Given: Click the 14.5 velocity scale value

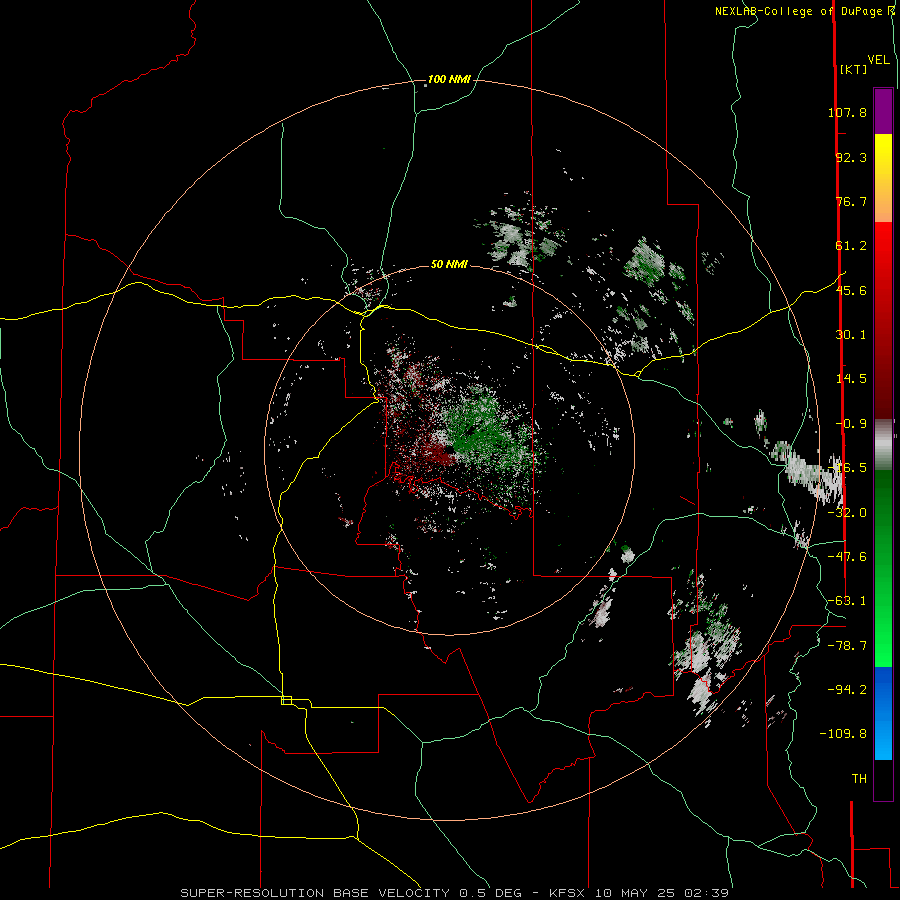Looking at the screenshot, I should [851, 379].
